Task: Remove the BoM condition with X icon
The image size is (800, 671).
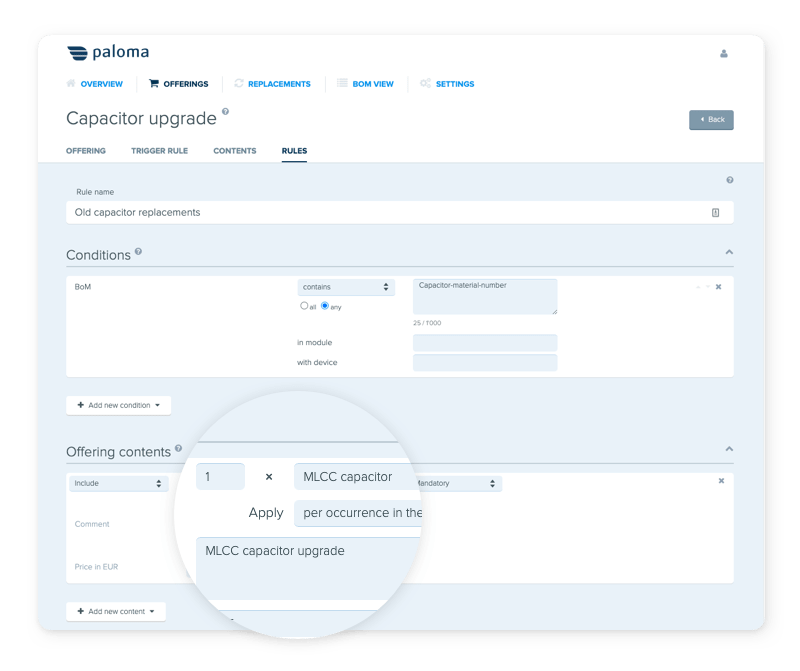Action: [718, 287]
